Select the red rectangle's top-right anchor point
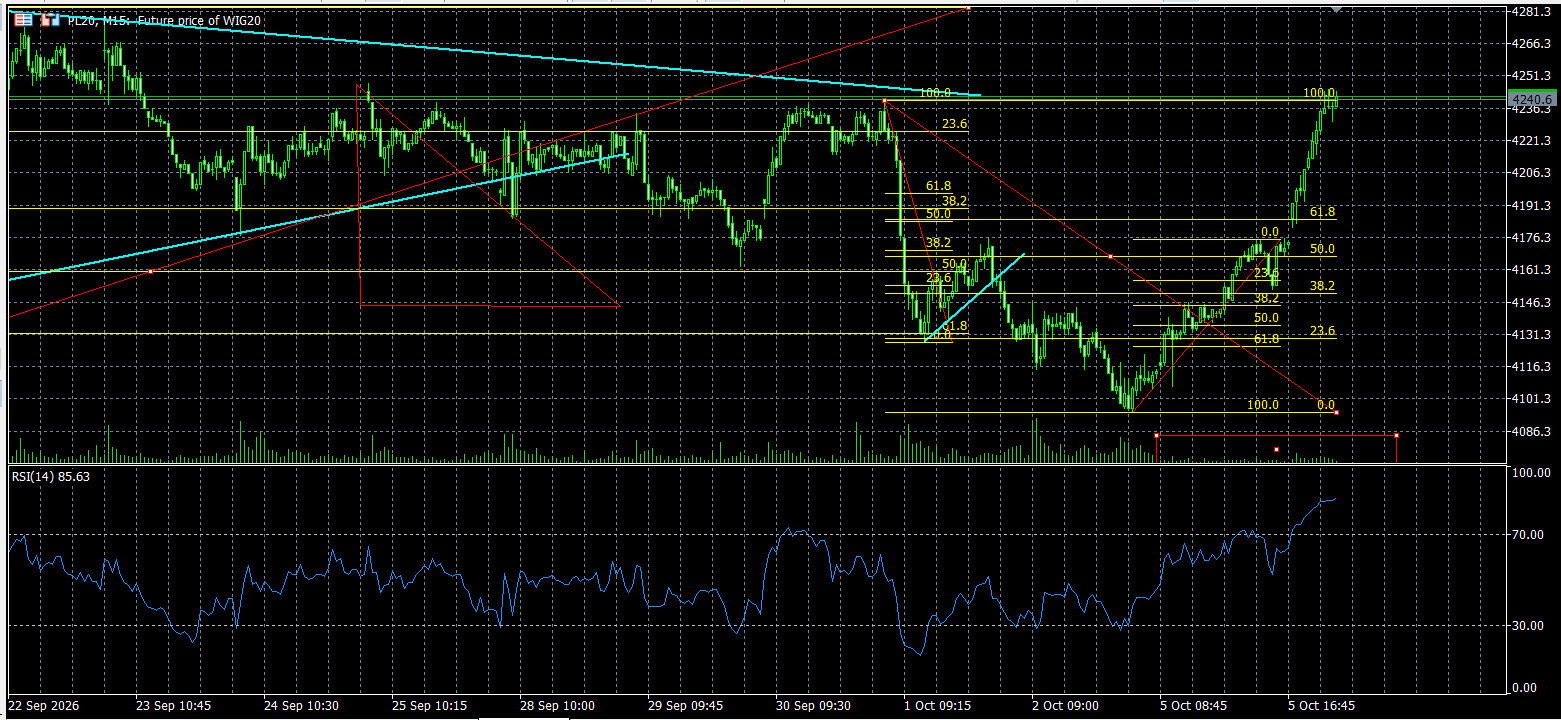Screen dimensions: 1561x720 (1397, 435)
